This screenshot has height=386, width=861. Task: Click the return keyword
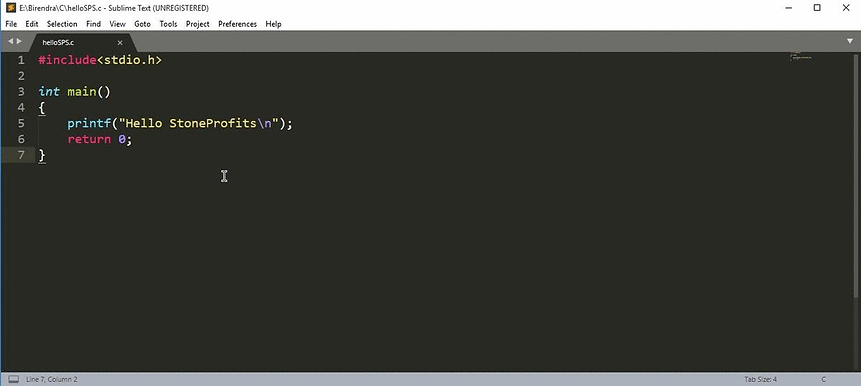coord(89,139)
